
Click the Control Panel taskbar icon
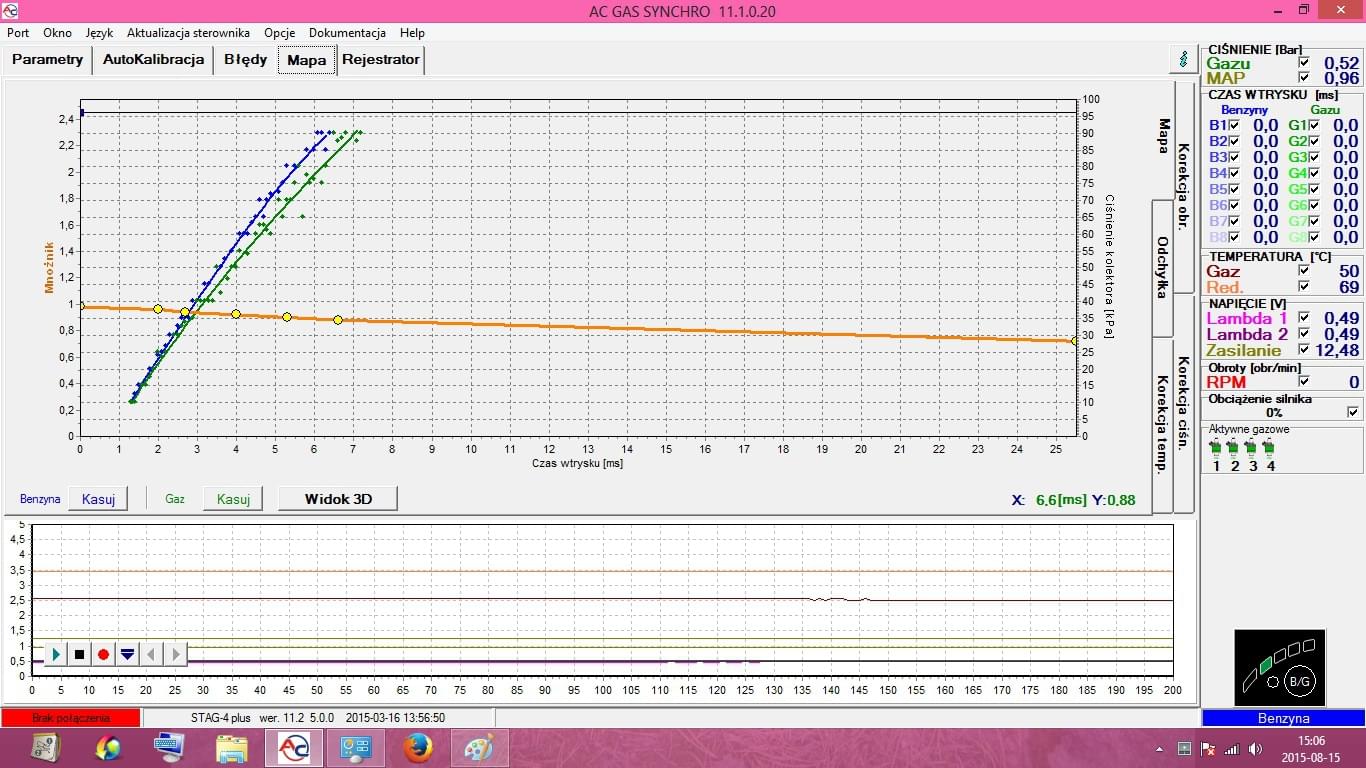tap(356, 747)
